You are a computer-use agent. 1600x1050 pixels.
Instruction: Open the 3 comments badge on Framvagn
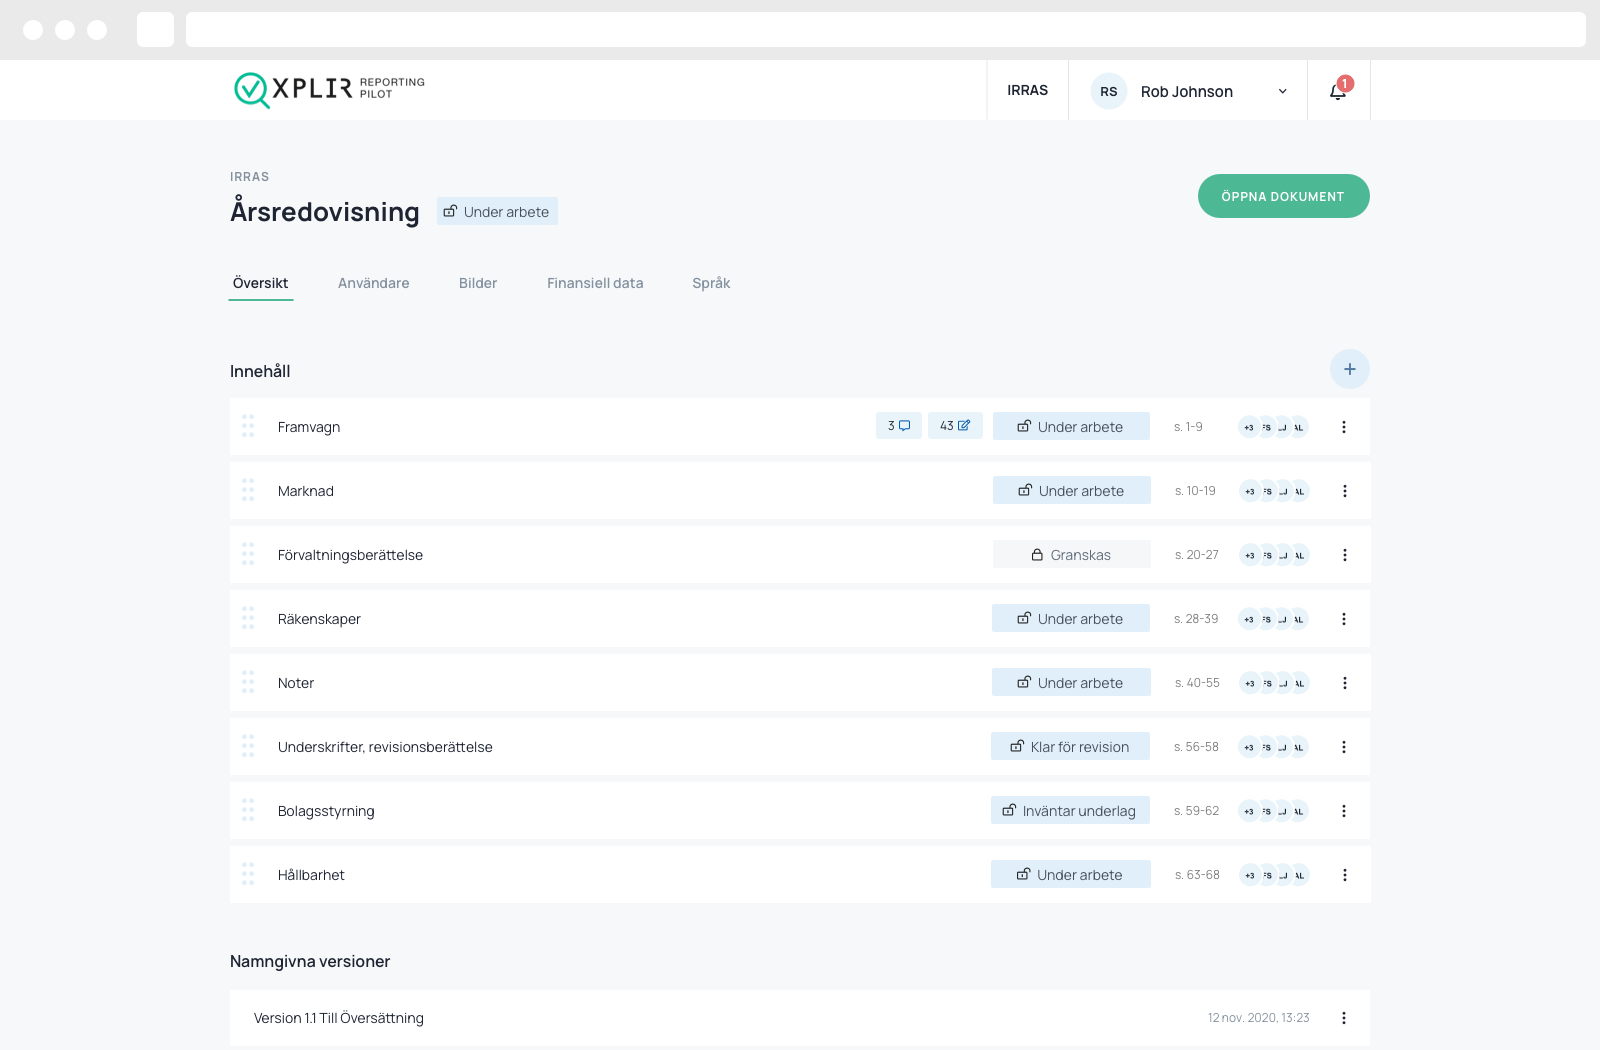pyautogui.click(x=898, y=426)
